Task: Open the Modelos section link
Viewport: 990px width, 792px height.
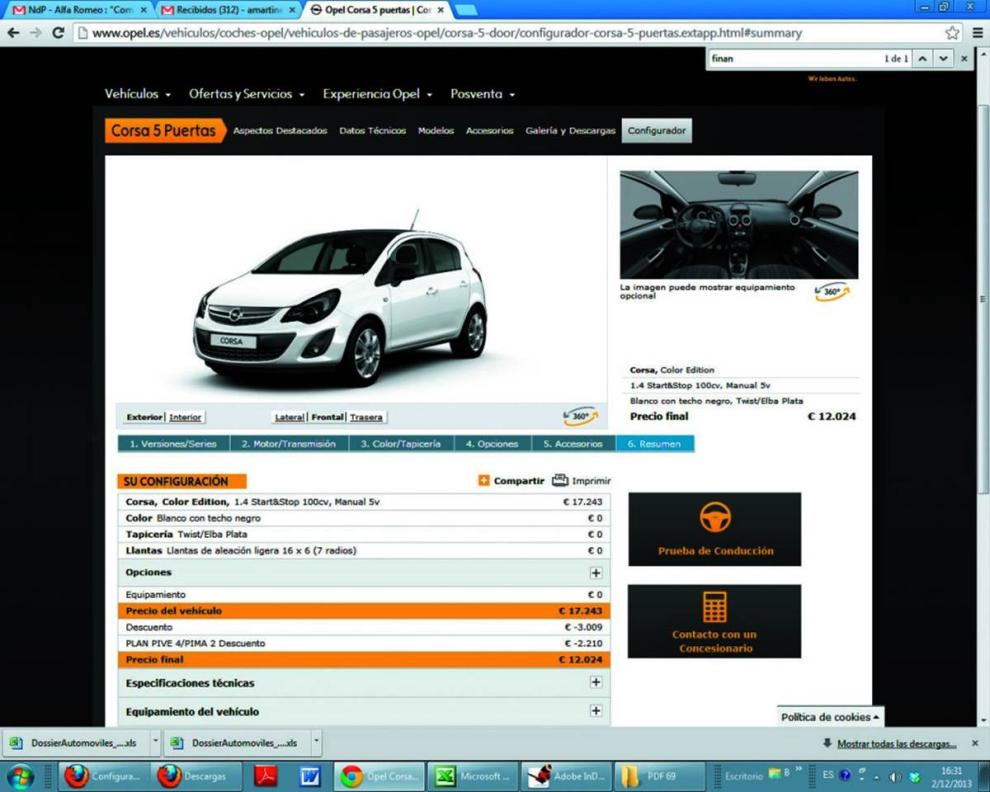Action: click(x=436, y=131)
